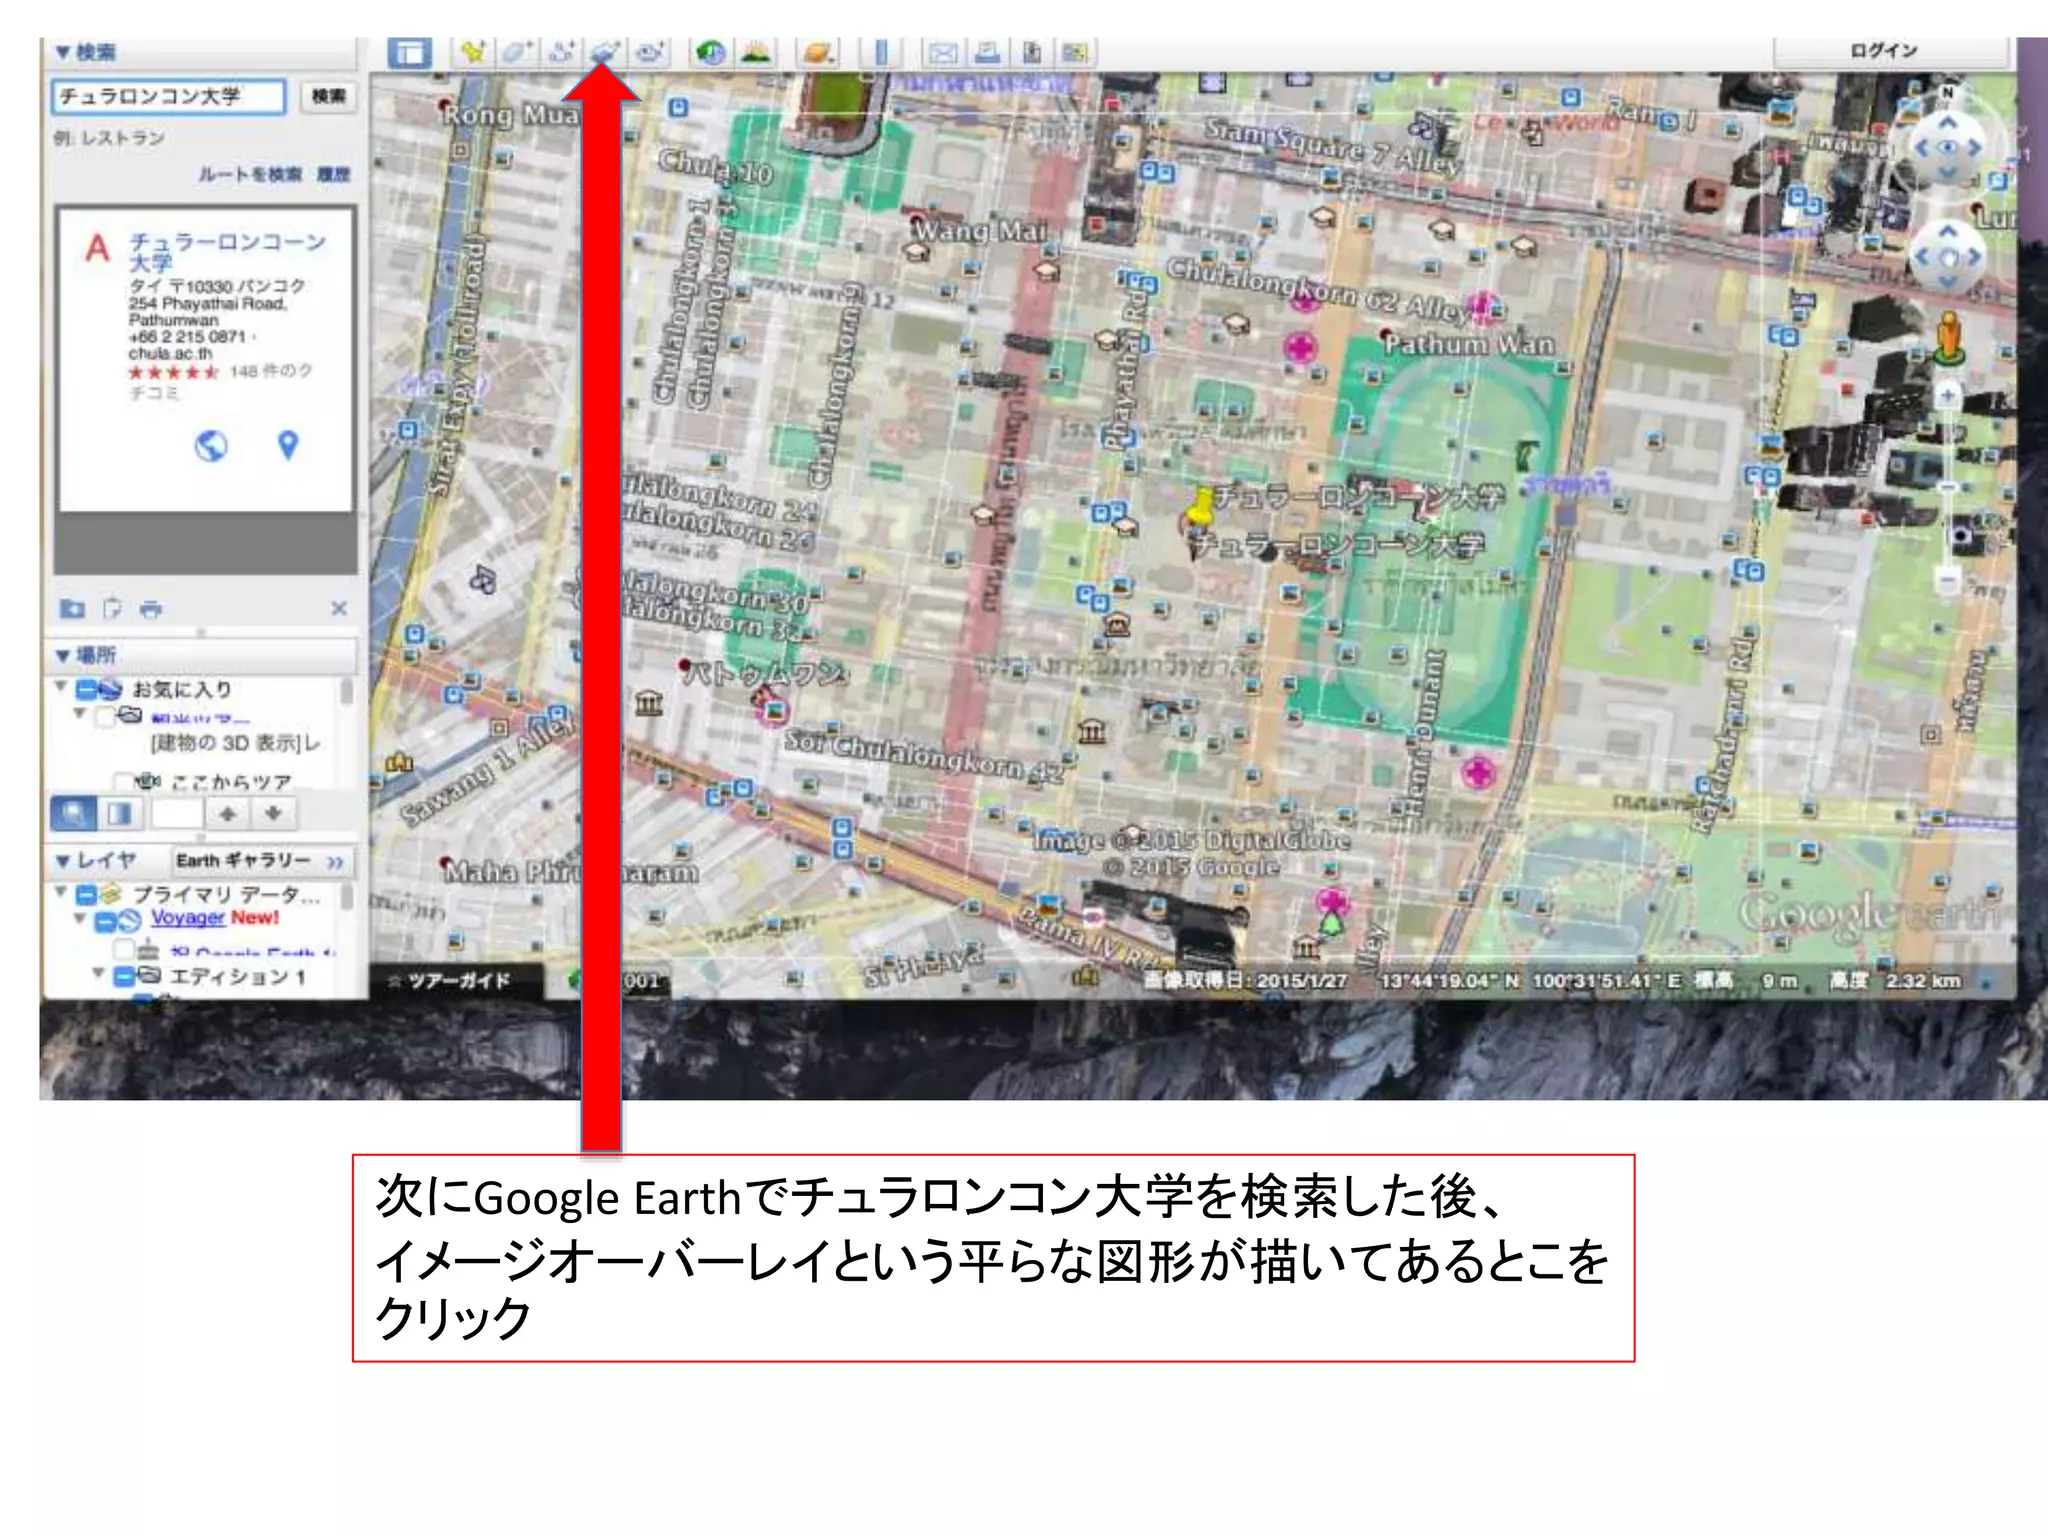Click the View in Google Maps icon
The height and width of the screenshot is (1536, 2048).
(x=1076, y=52)
